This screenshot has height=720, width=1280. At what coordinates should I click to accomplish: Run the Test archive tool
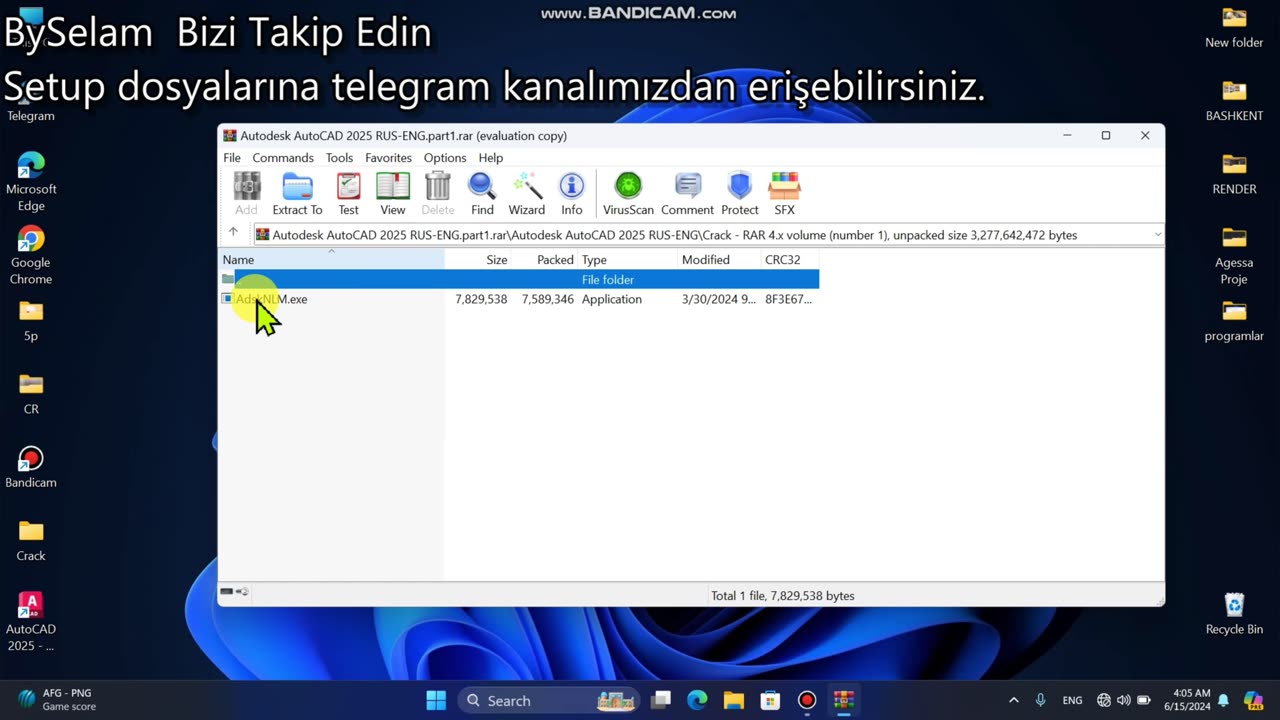click(348, 194)
